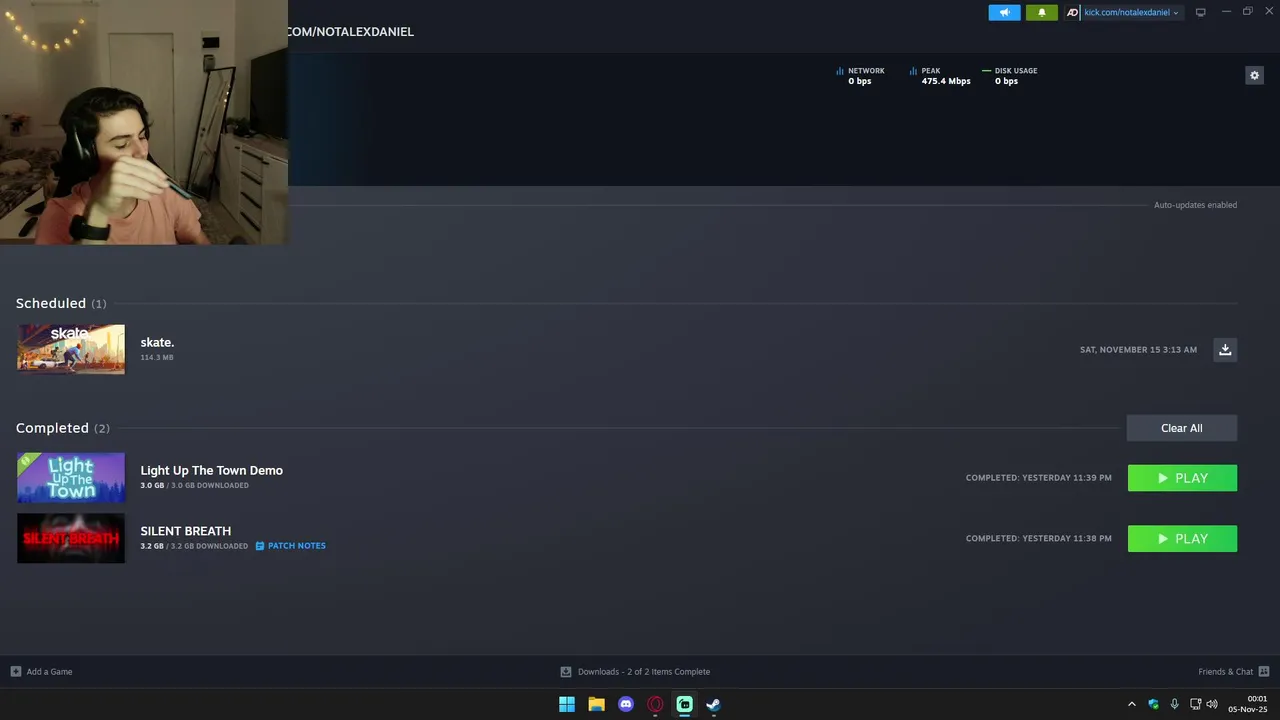Click the SILENT BREATH thumbnail

[x=71, y=538]
